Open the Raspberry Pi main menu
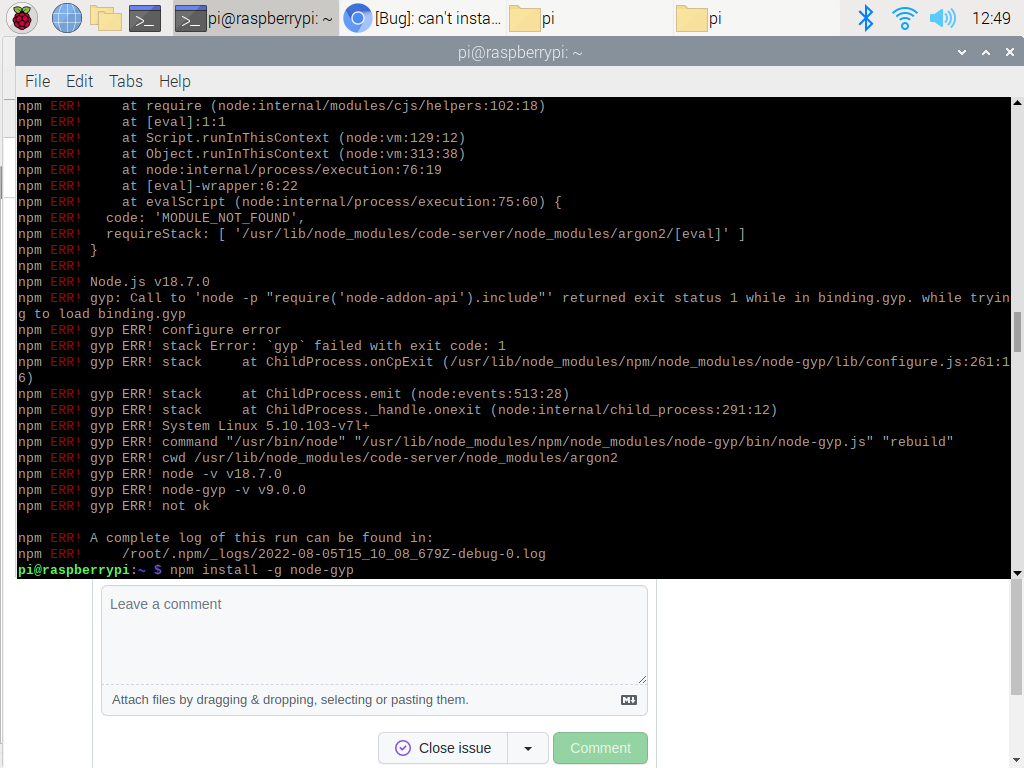Image resolution: width=1024 pixels, height=768 pixels. point(22,18)
